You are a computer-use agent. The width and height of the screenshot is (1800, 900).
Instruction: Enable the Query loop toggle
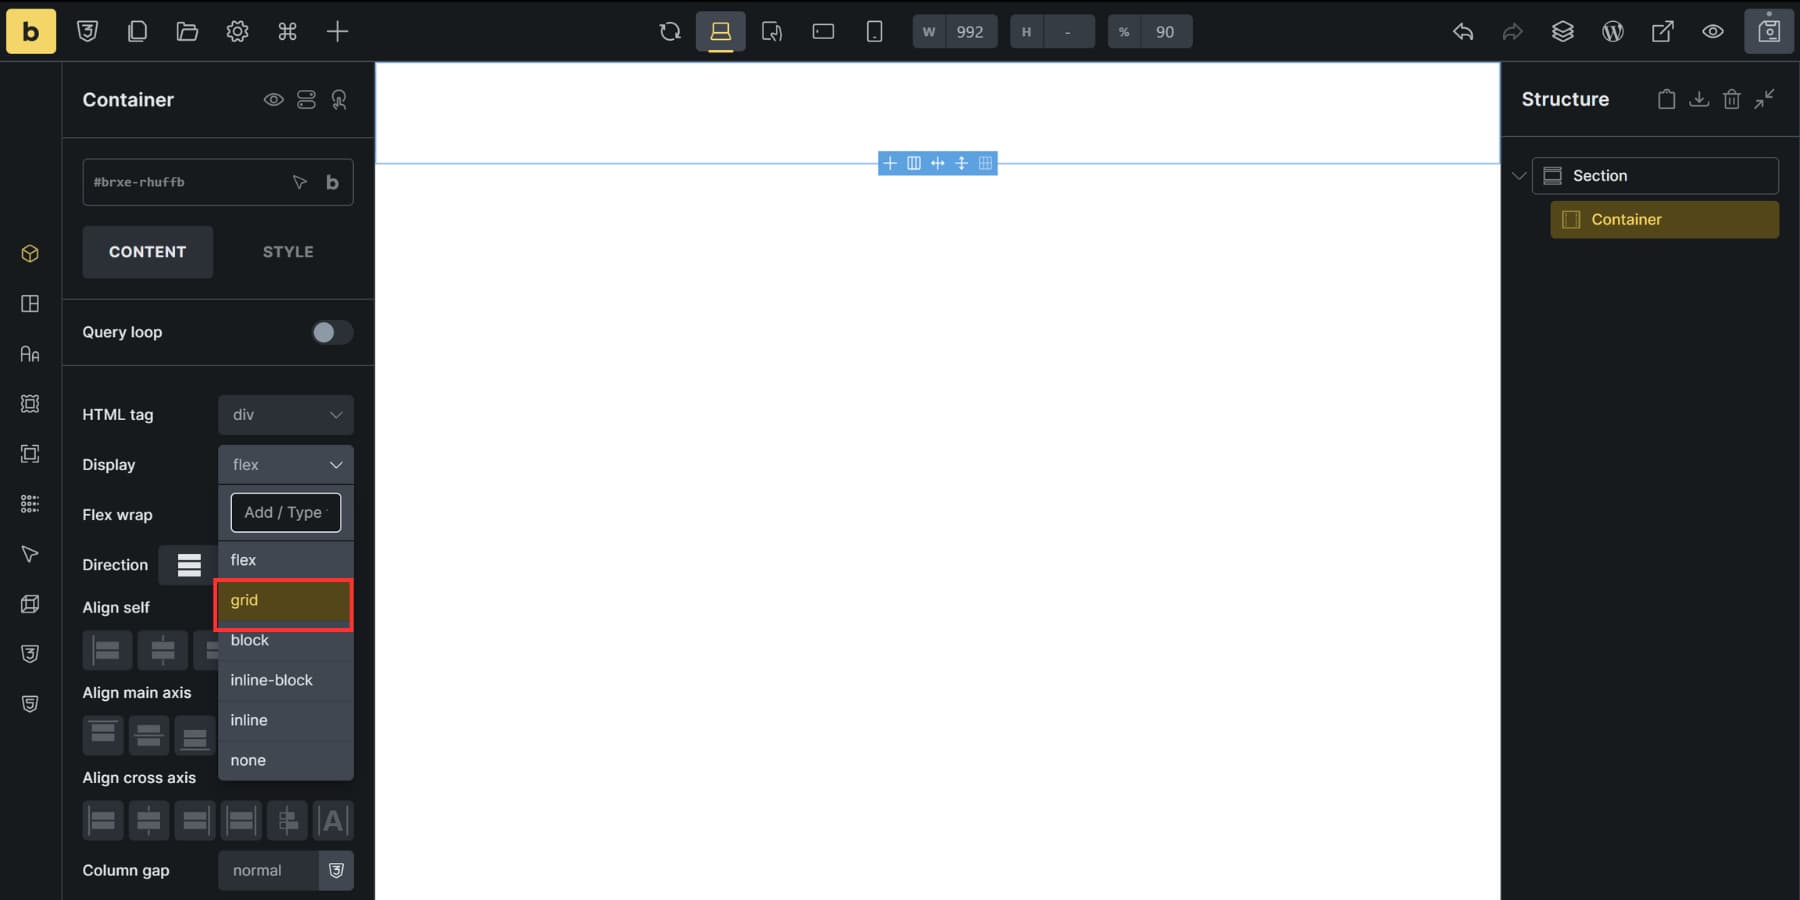pyautogui.click(x=331, y=332)
